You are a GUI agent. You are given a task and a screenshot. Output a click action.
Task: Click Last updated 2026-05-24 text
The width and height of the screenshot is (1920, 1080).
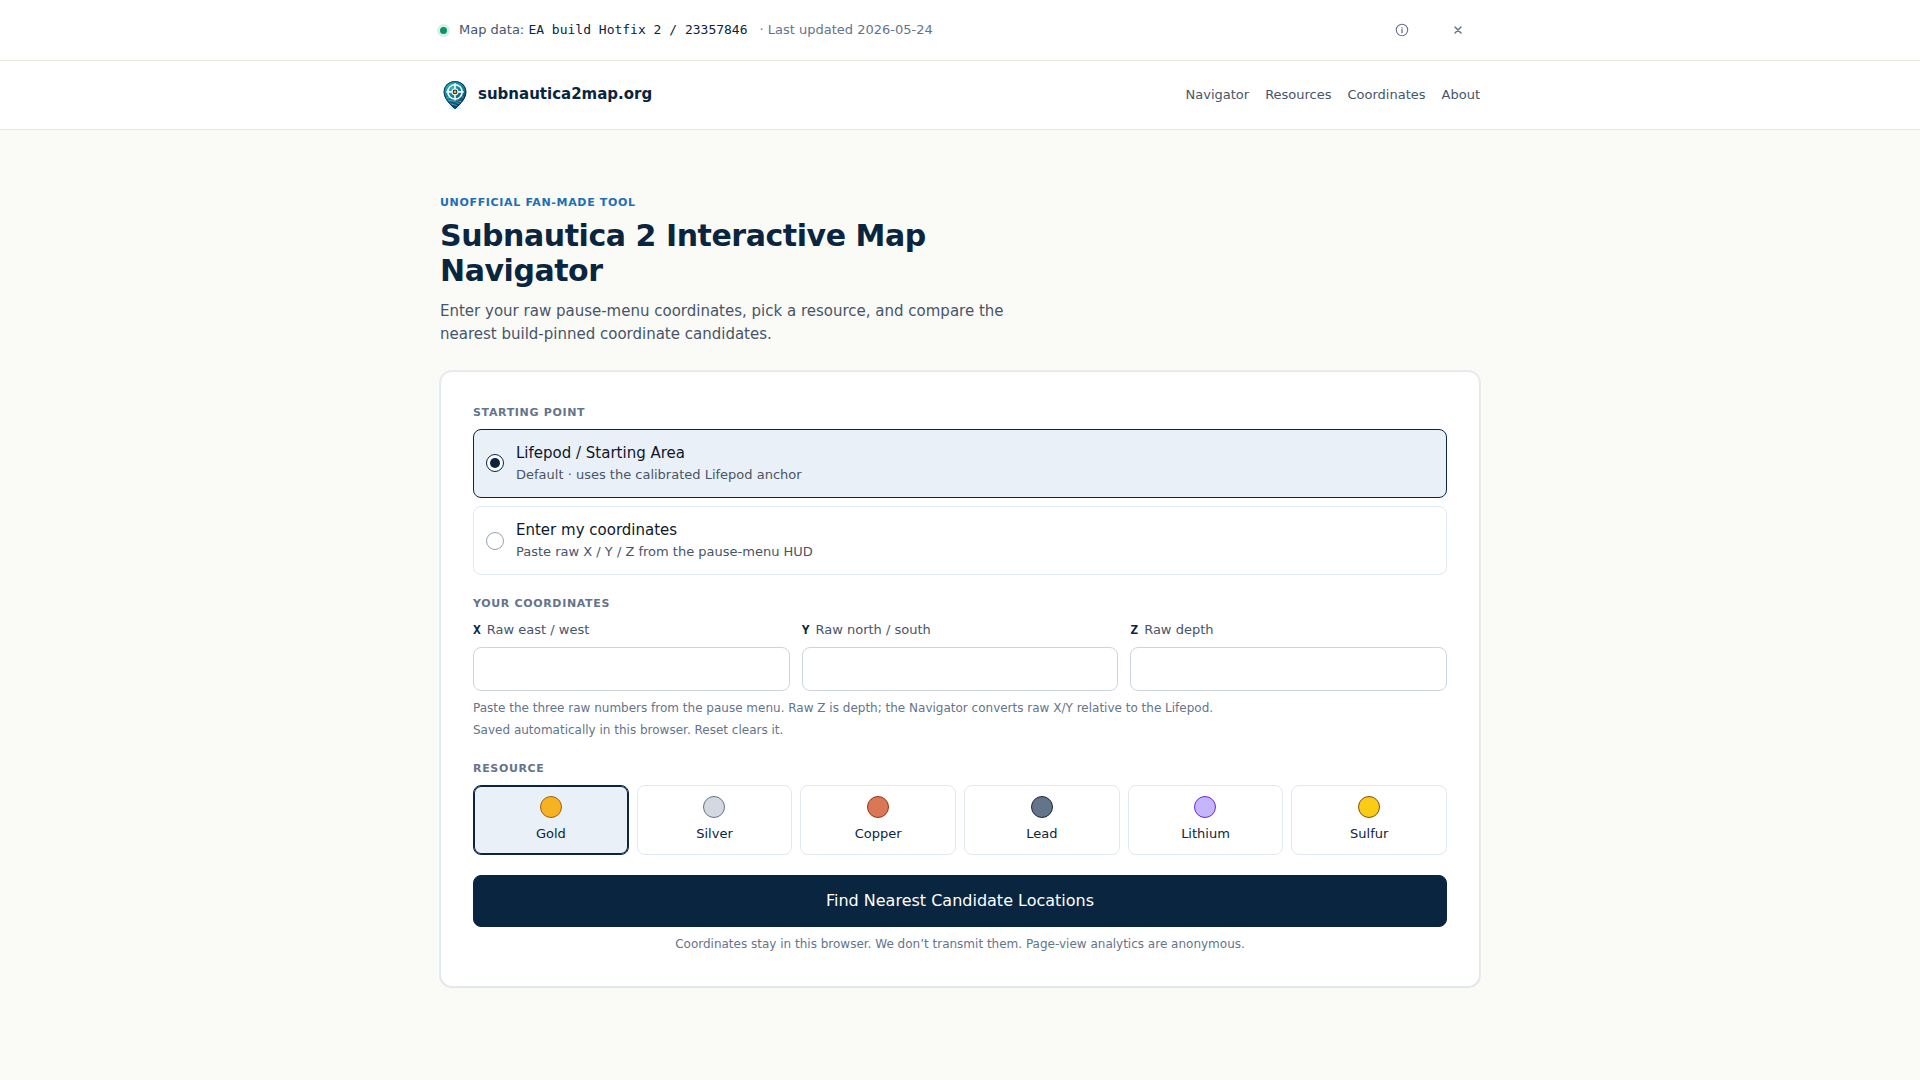tap(850, 30)
